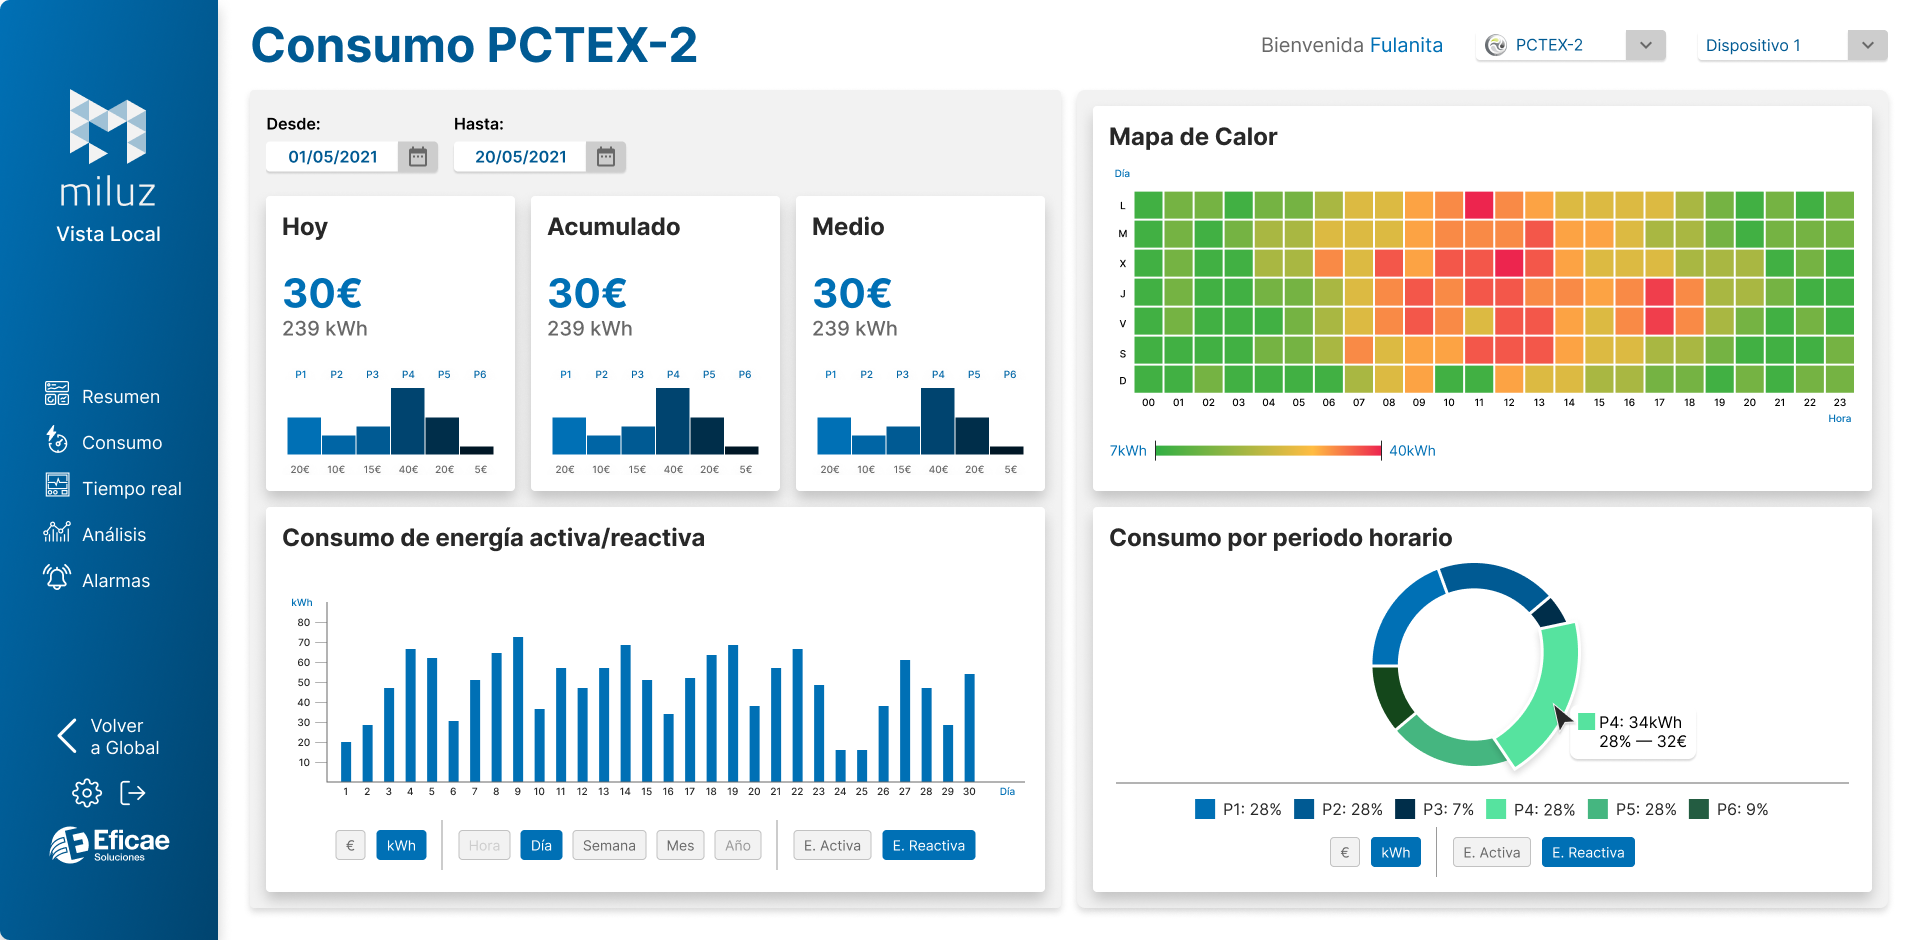Image resolution: width=1920 pixels, height=940 pixels.
Task: Open the Consumo menu item
Action: [x=121, y=443]
